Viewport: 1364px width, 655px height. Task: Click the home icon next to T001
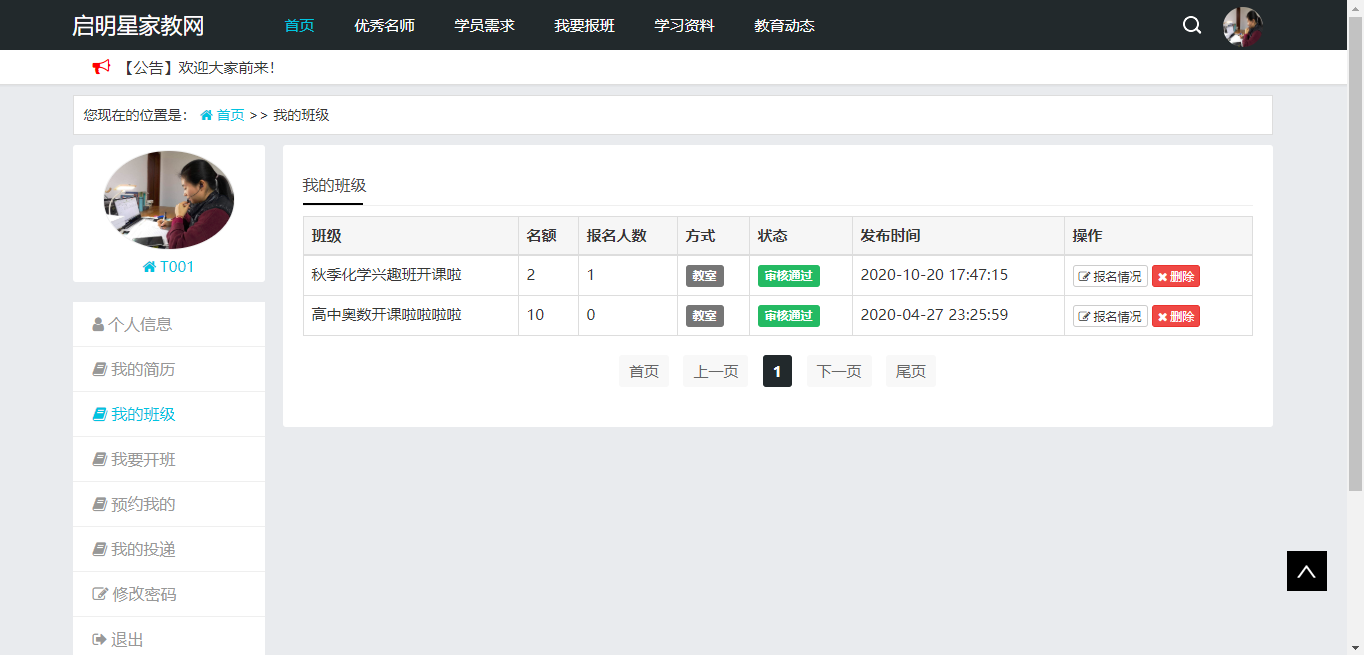click(149, 267)
